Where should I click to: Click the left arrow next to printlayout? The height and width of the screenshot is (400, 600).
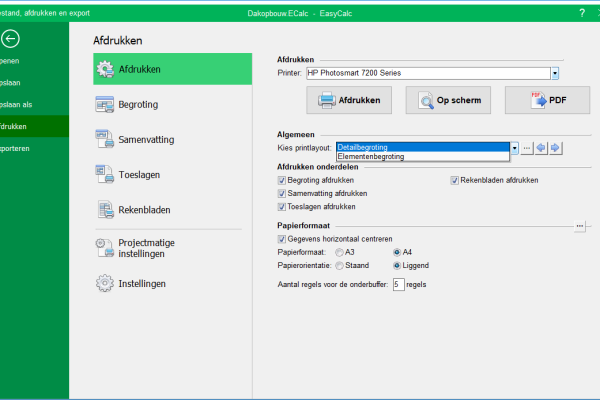coord(541,148)
